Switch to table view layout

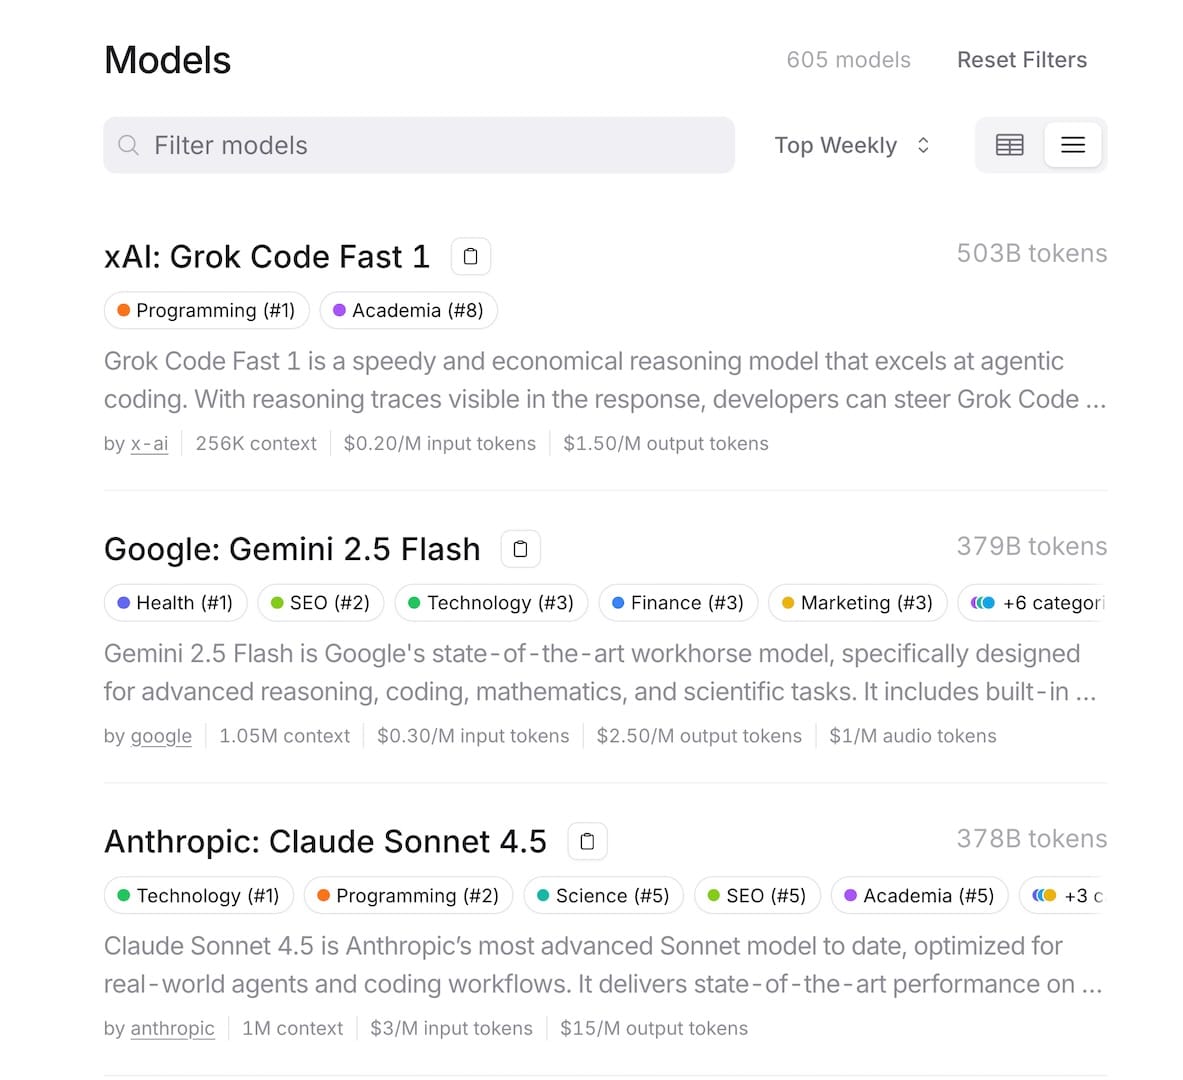(1010, 145)
